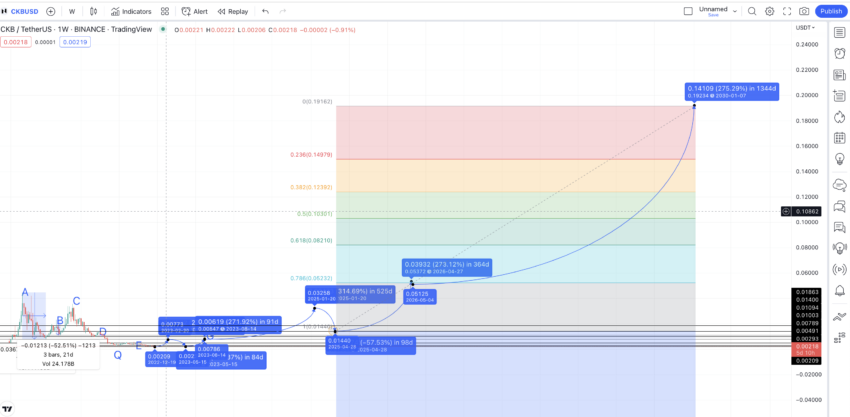Viewport: 850px width, 417px height.
Task: Open quick search magnifier icon
Action: pos(752,11)
